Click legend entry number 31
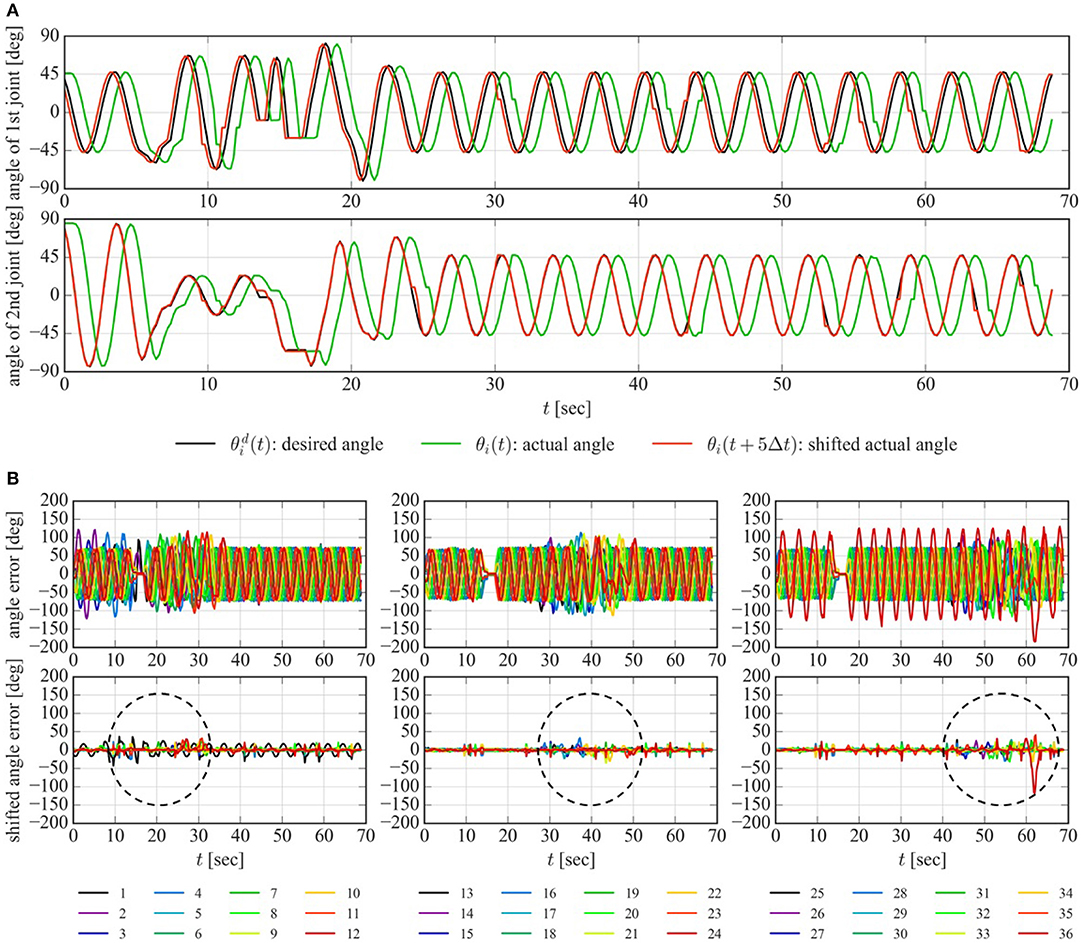Viewport: 1084px width, 943px height. [983, 893]
